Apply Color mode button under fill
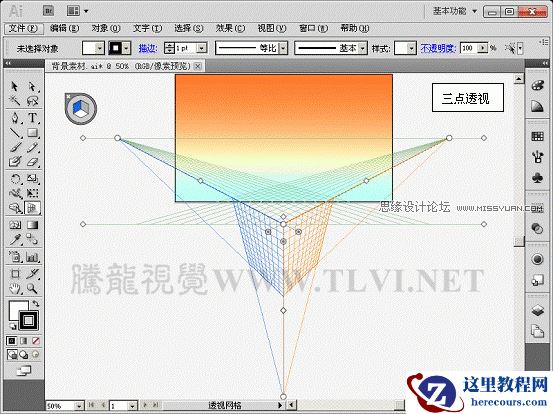The image size is (553, 414). (12, 341)
